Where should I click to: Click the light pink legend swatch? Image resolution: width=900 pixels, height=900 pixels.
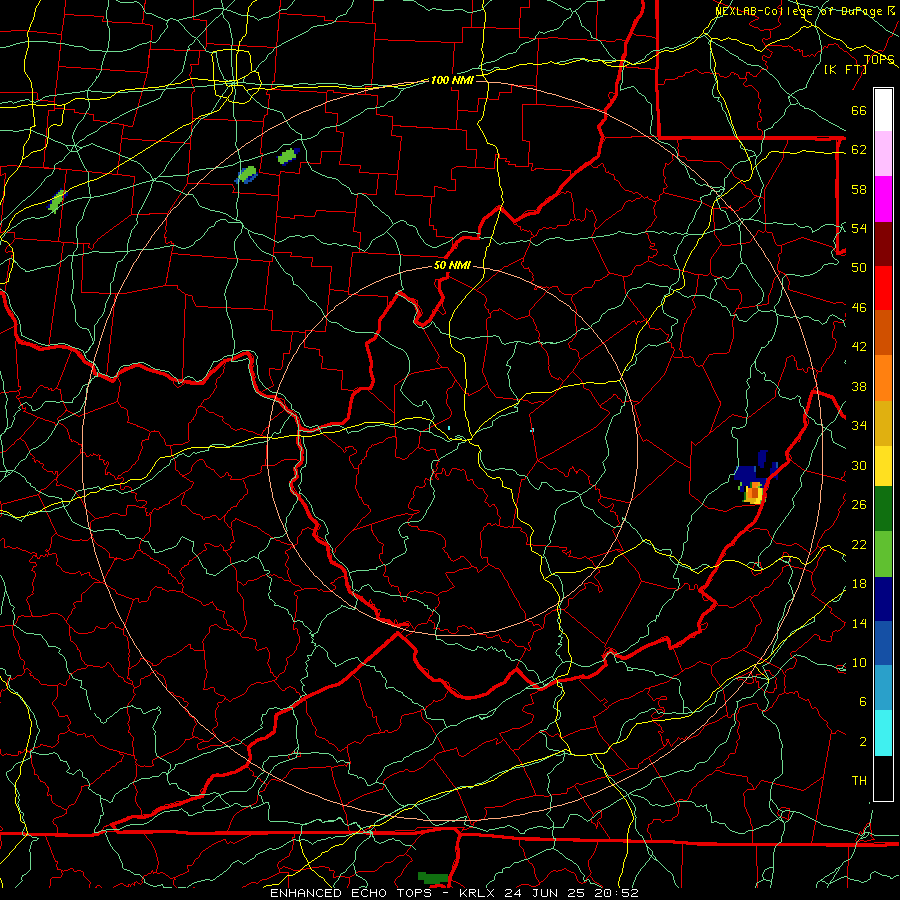(x=883, y=154)
